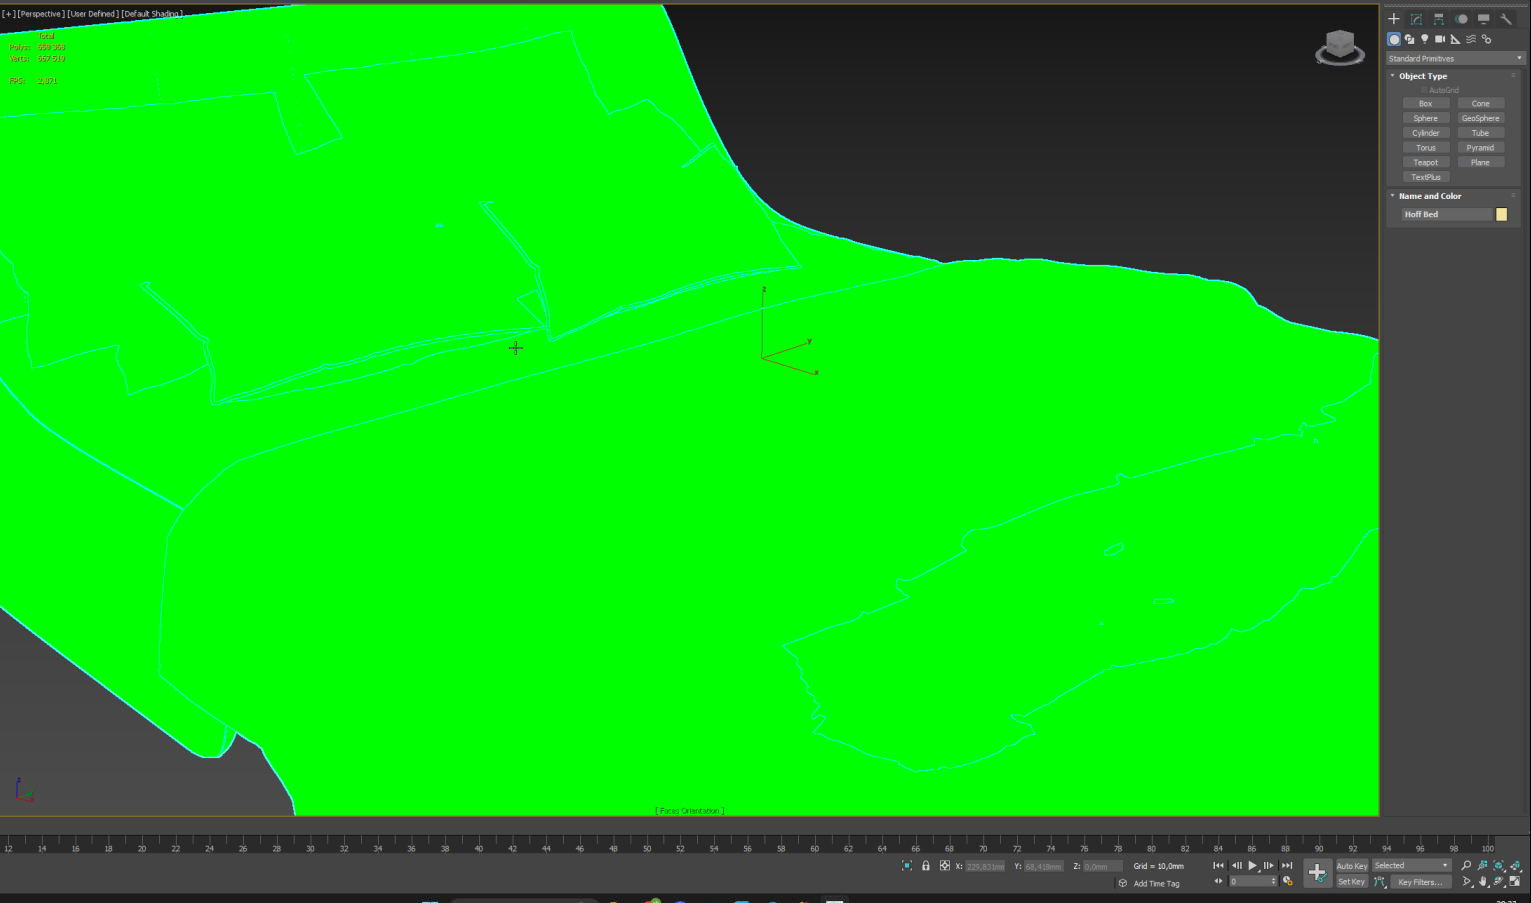Toggle the selection lock icon
The height and width of the screenshot is (903, 1531).
pos(926,866)
